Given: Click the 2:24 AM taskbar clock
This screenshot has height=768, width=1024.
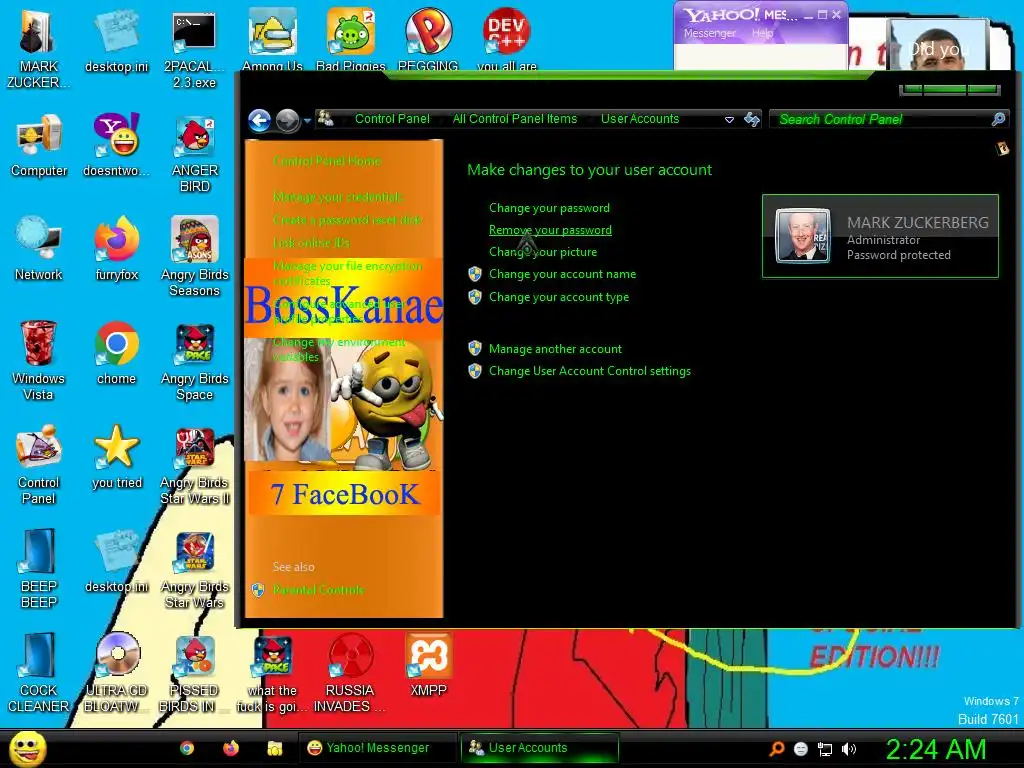Looking at the screenshot, I should pos(935,749).
